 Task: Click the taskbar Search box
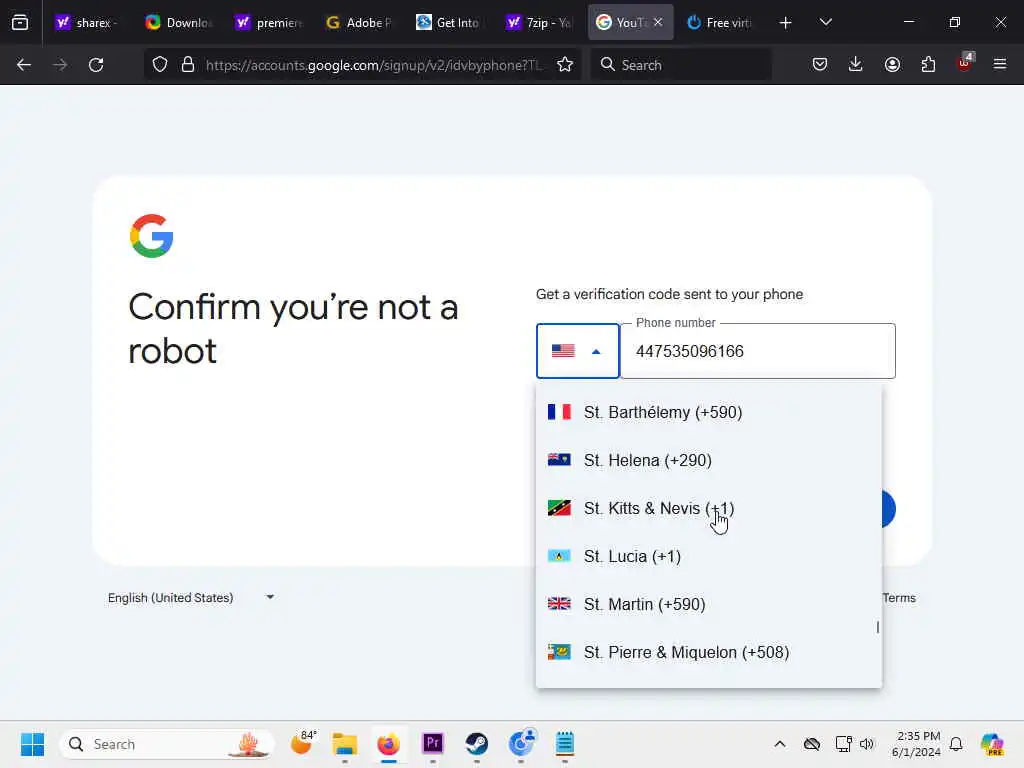click(x=167, y=744)
